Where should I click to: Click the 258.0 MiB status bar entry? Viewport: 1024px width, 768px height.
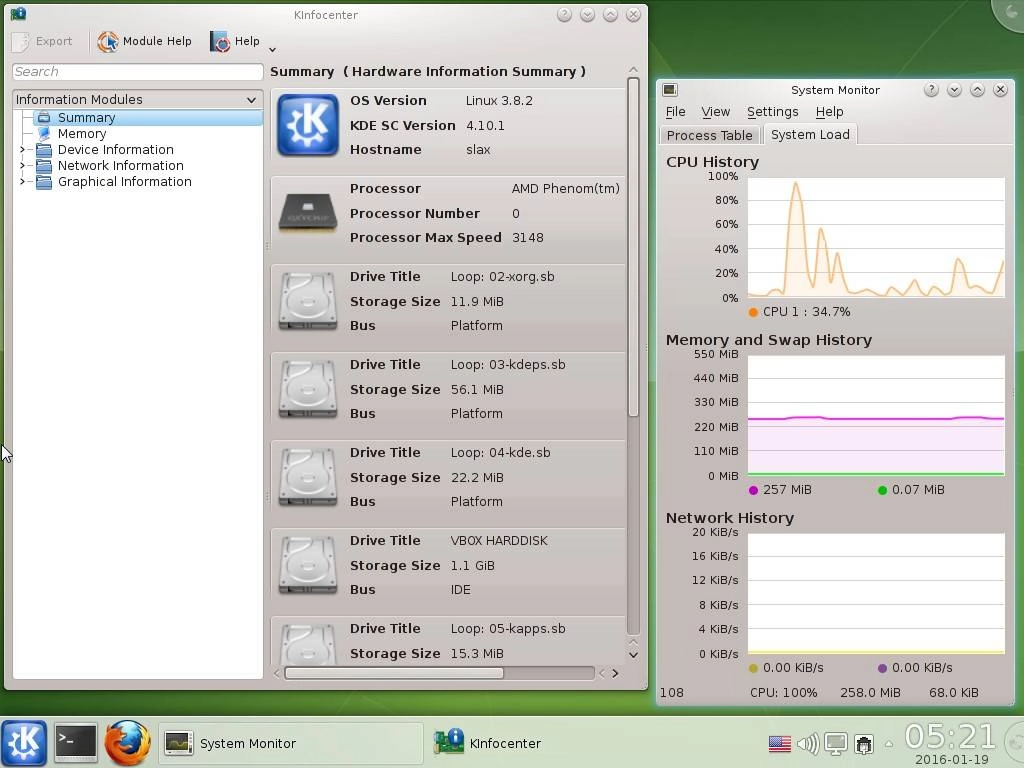(x=870, y=693)
